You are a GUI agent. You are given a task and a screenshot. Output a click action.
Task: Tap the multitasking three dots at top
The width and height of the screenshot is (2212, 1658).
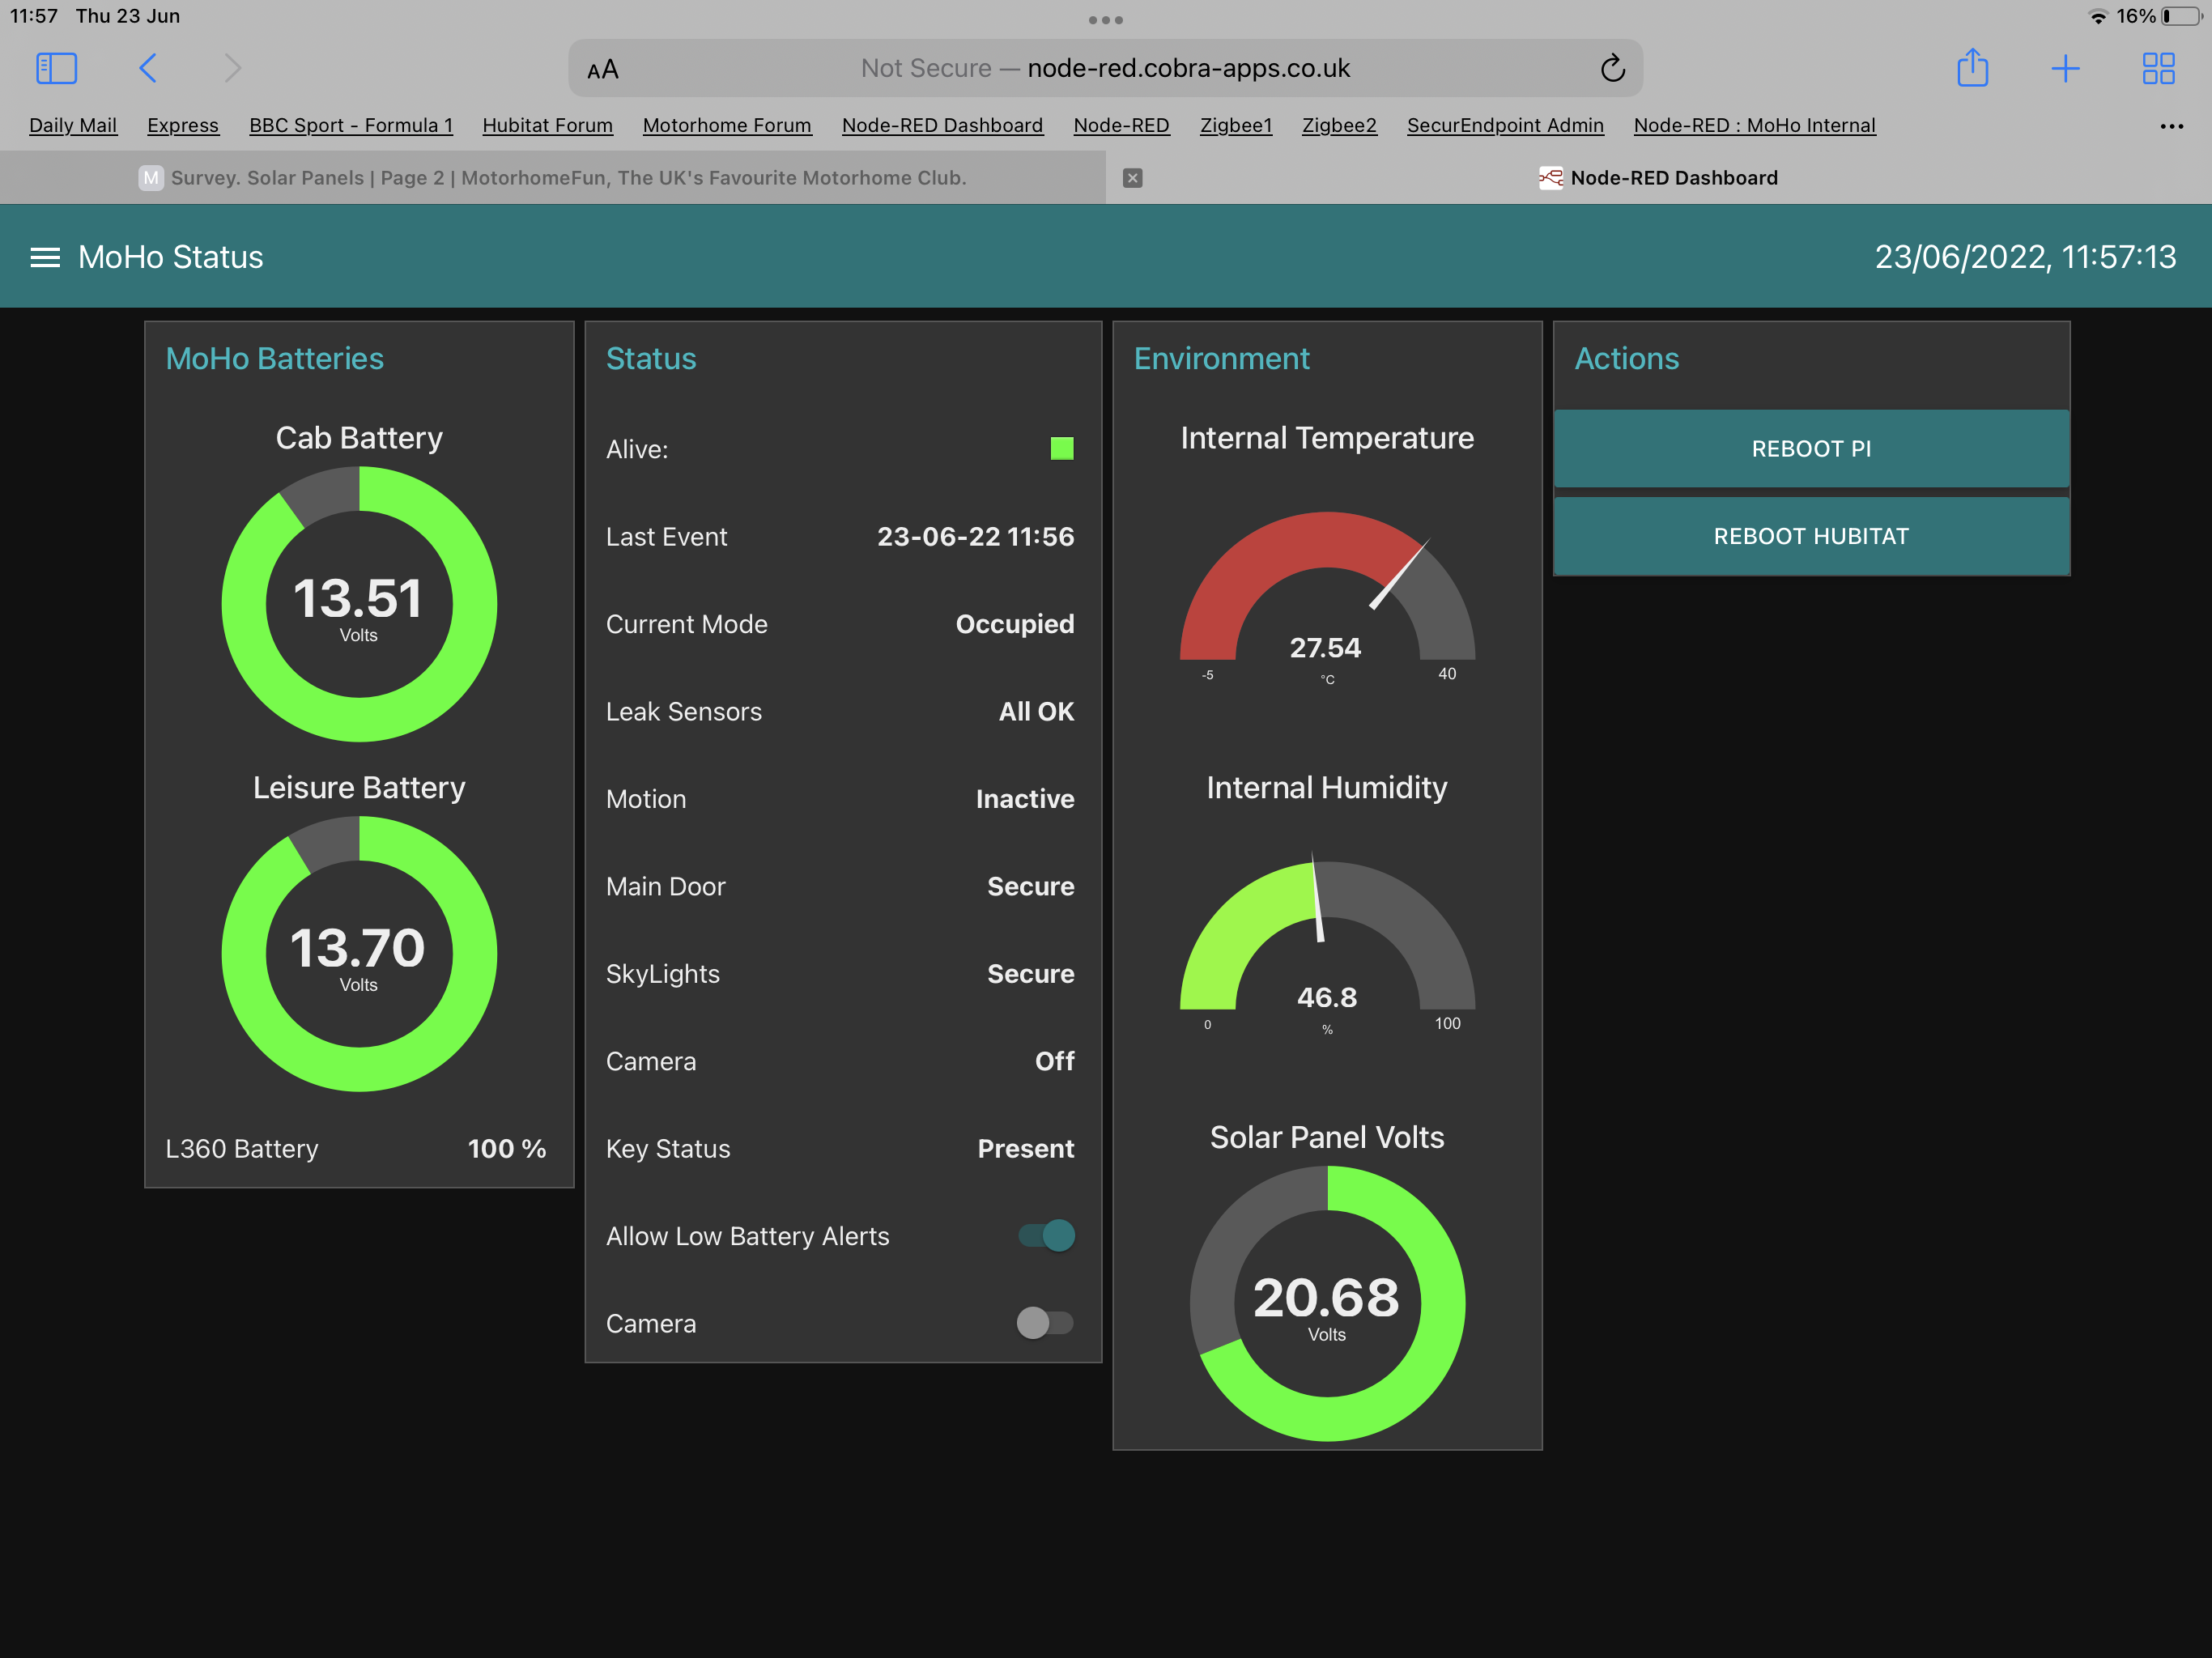pos(1105,19)
